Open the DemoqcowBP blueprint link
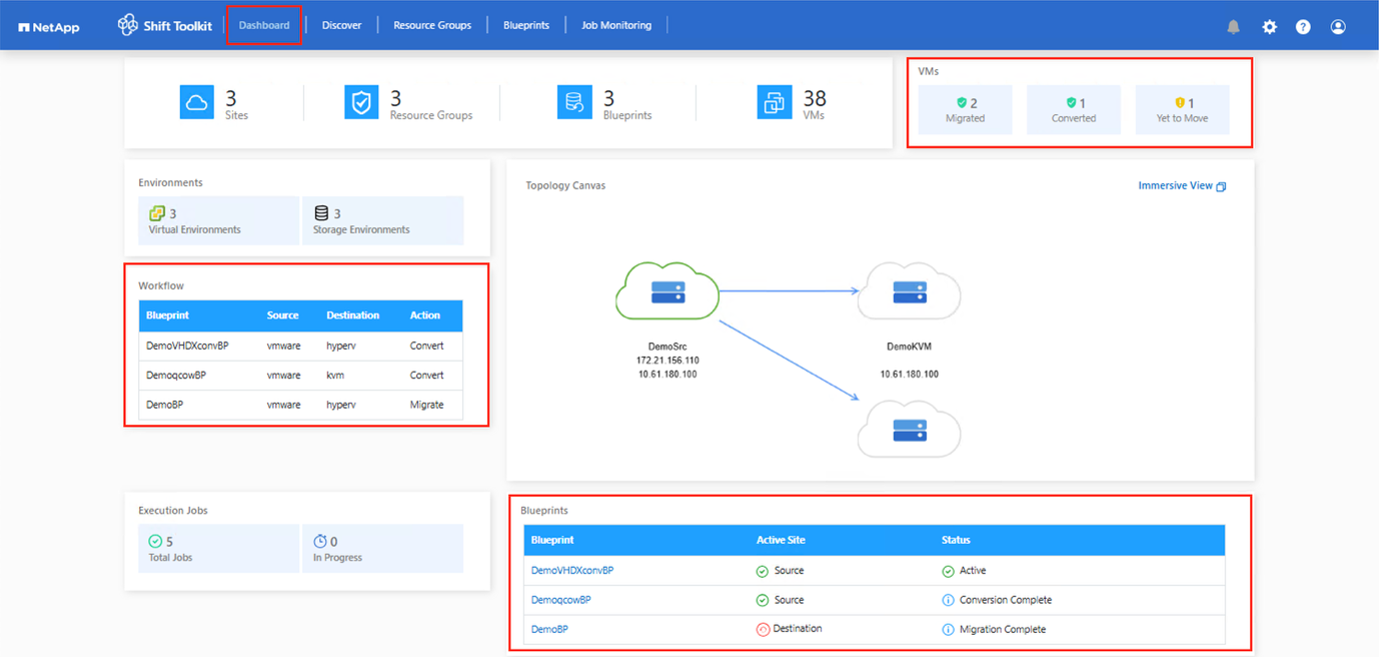 (x=560, y=600)
